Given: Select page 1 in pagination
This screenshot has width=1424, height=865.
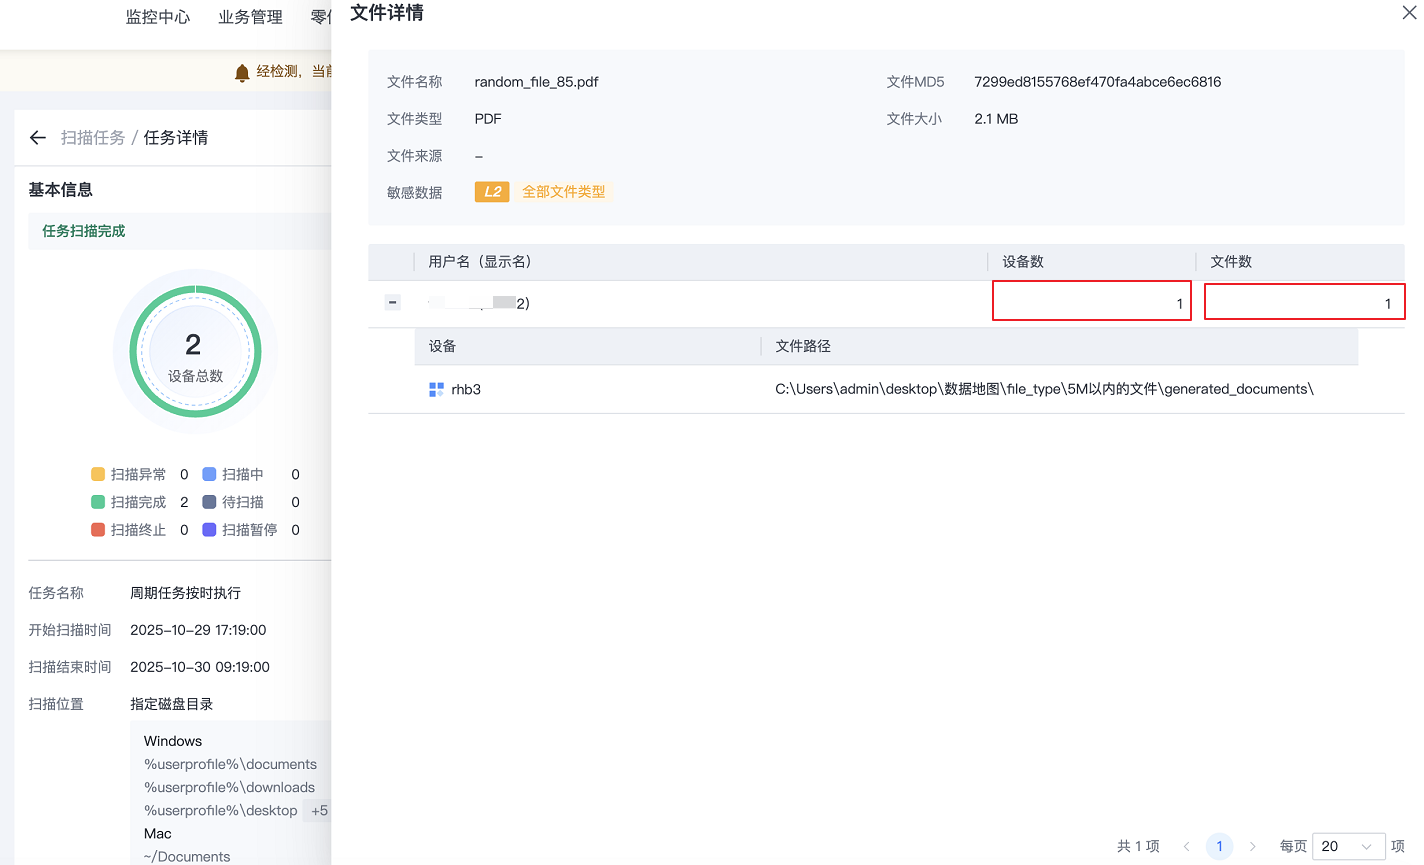Looking at the screenshot, I should [1219, 846].
